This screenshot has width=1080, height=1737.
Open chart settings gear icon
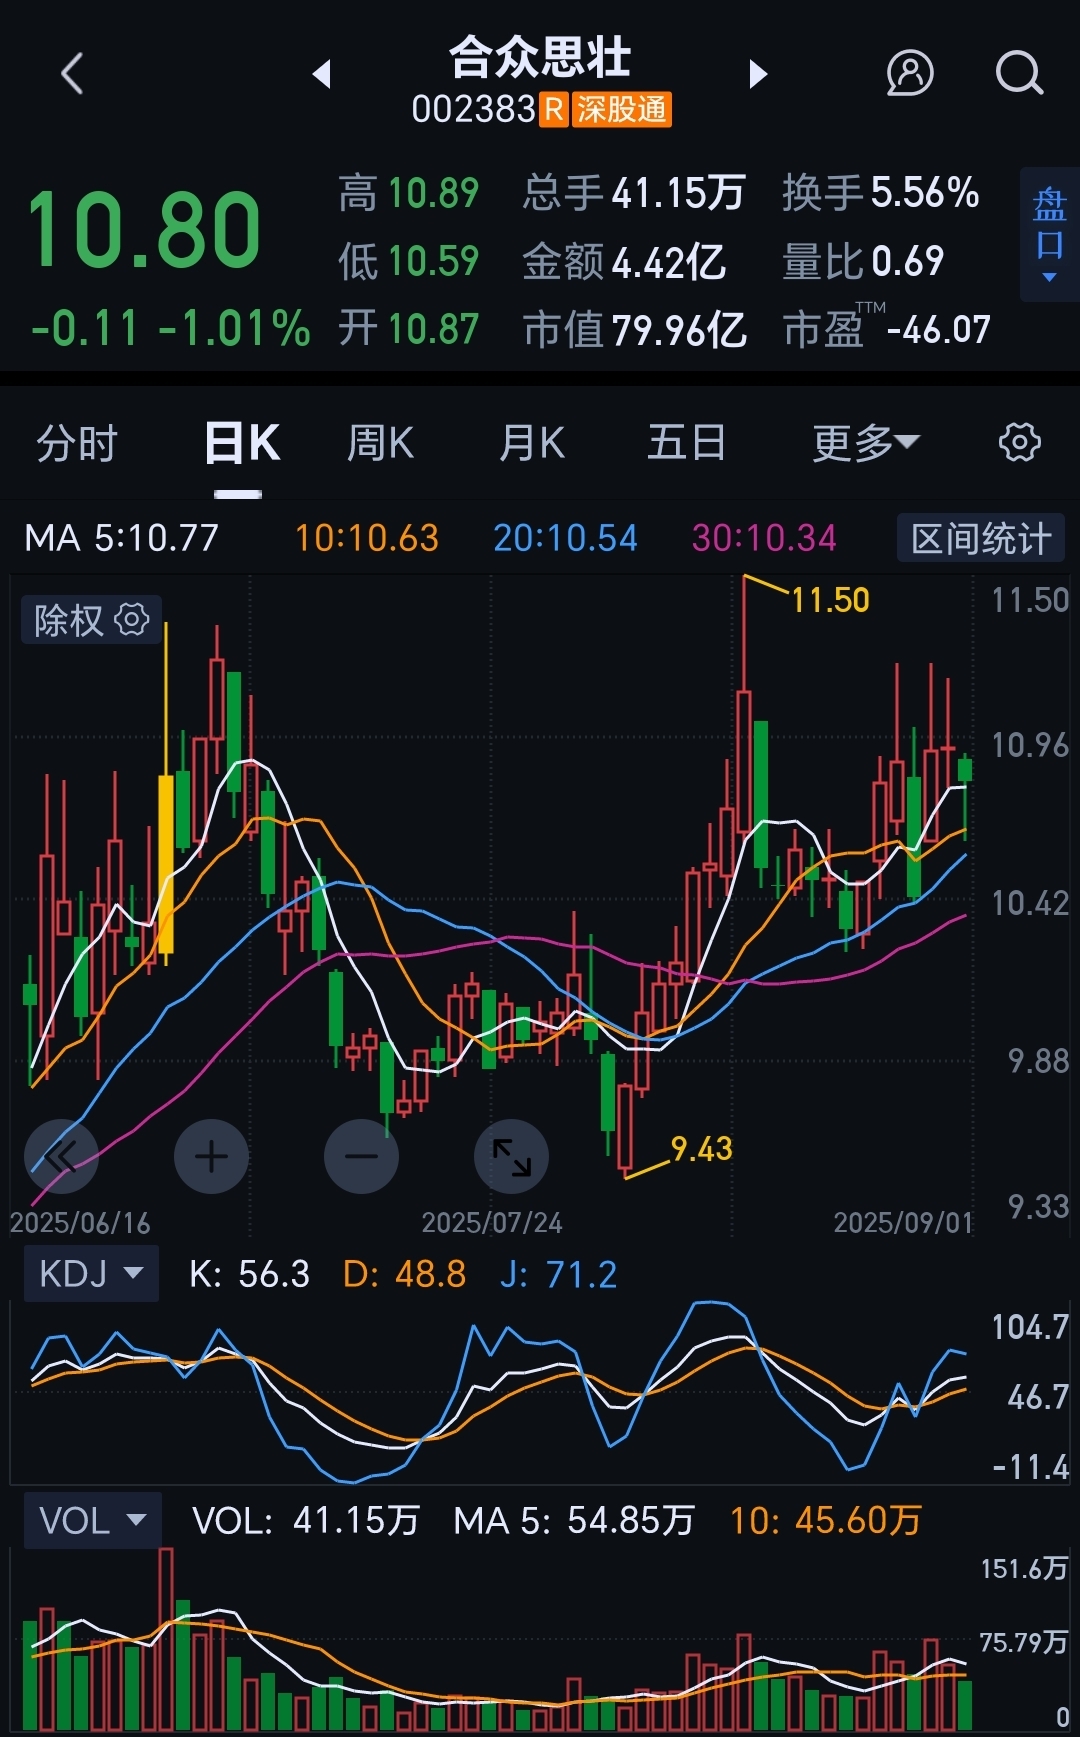(x=1019, y=442)
